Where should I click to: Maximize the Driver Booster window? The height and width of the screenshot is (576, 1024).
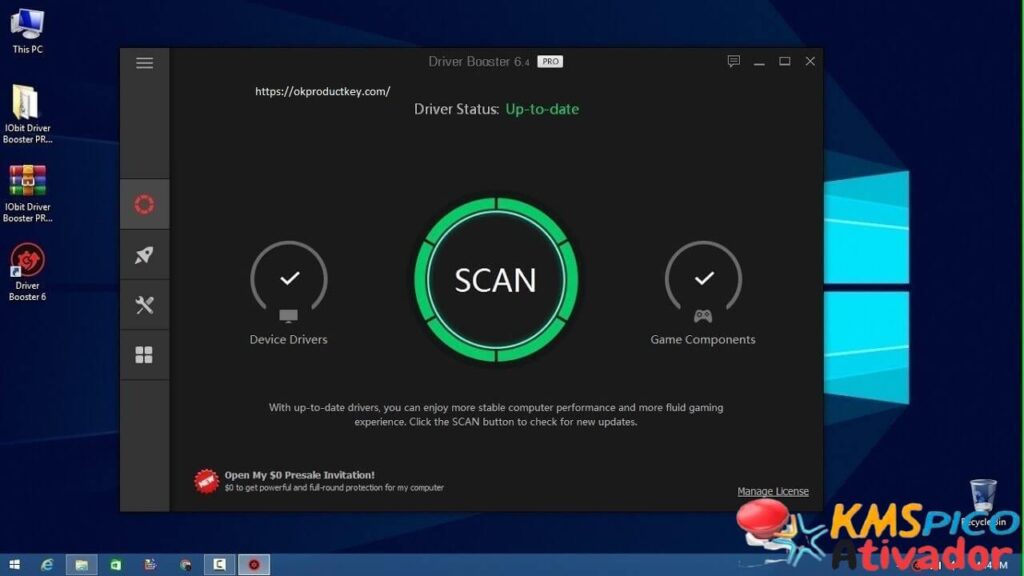click(x=784, y=61)
